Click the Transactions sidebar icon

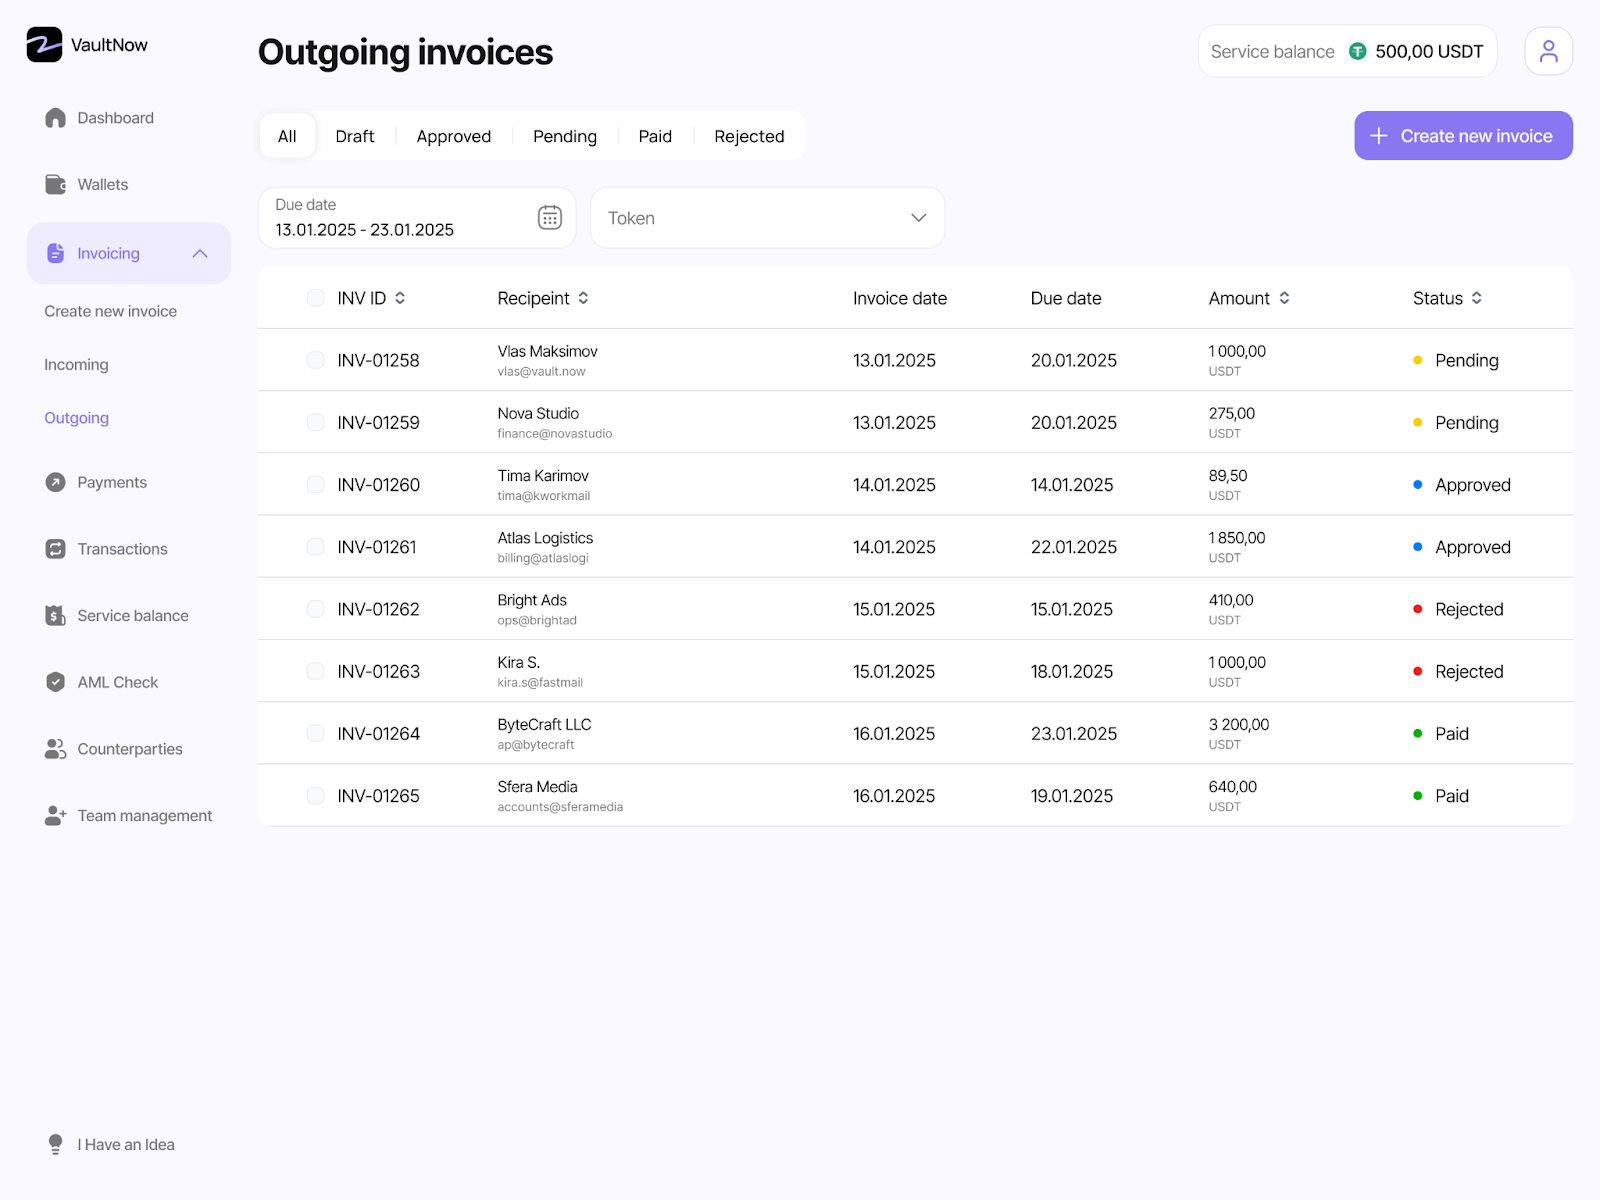tap(56, 549)
